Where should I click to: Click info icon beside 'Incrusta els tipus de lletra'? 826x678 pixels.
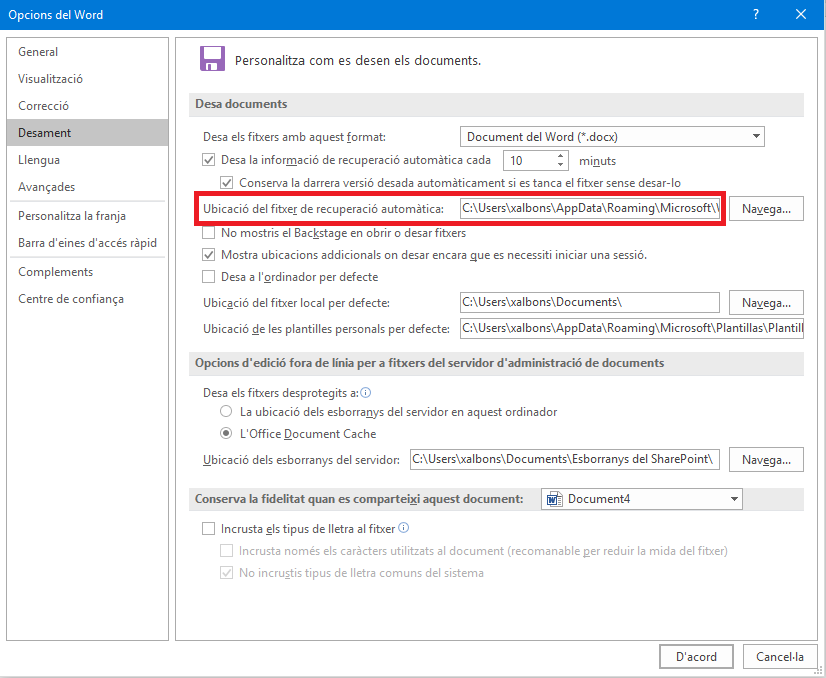point(403,528)
